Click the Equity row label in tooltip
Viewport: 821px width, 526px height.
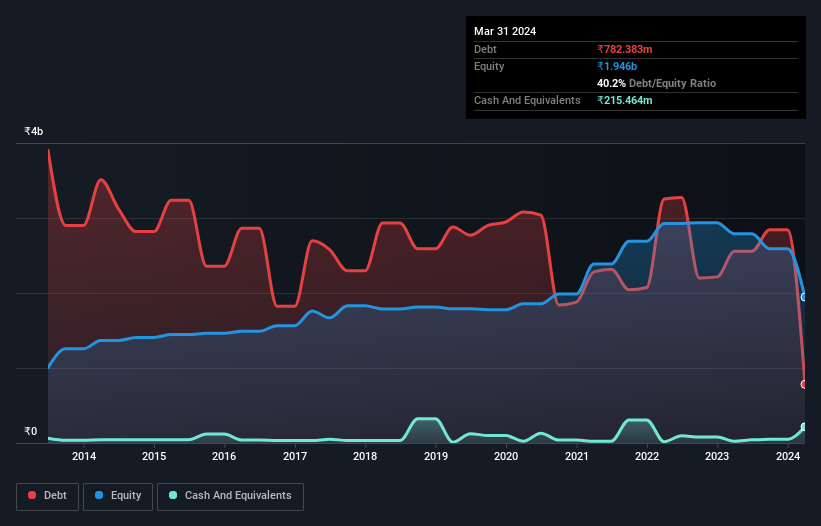(x=489, y=66)
